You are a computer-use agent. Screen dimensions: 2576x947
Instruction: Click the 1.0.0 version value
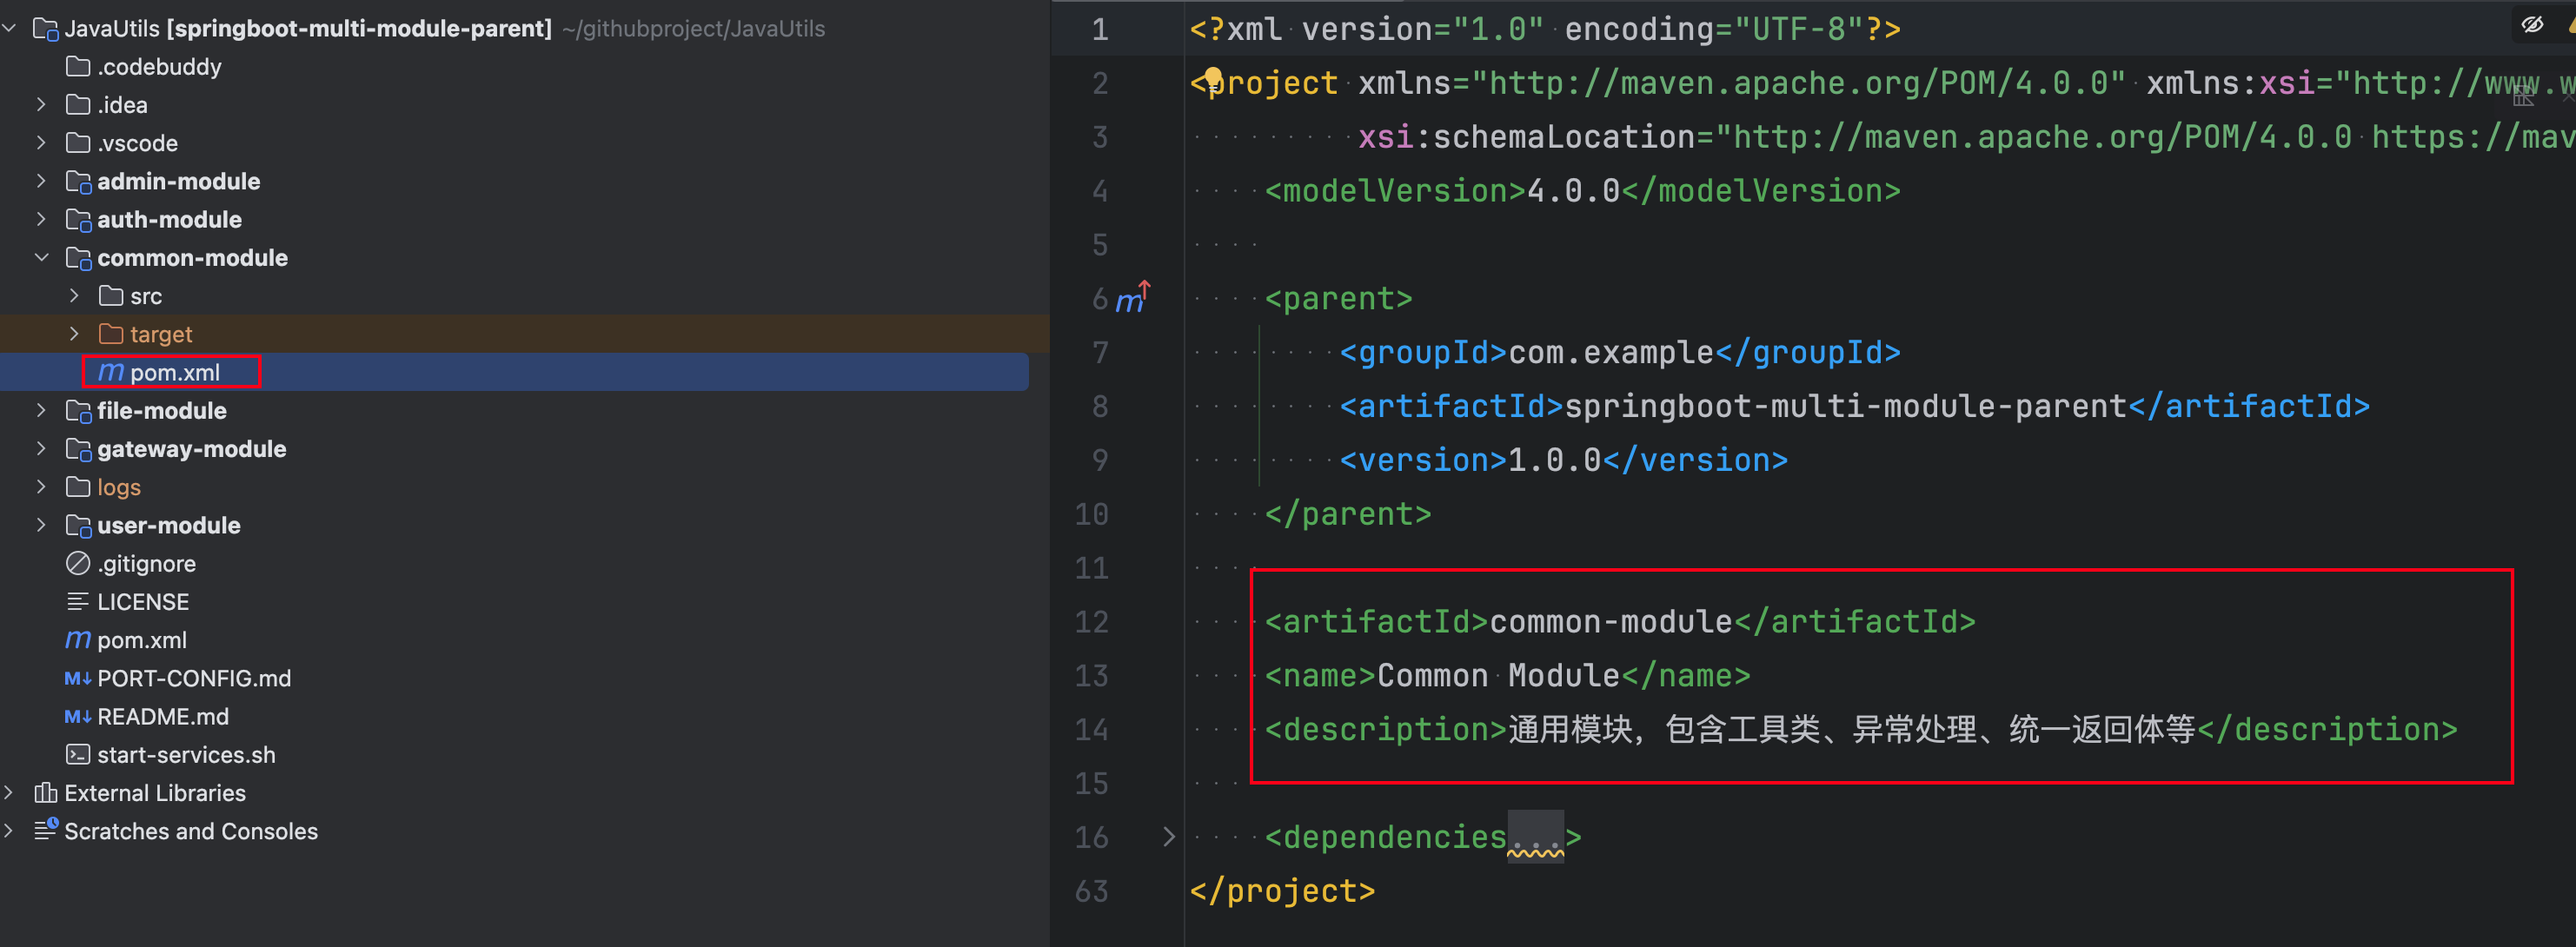[1554, 459]
